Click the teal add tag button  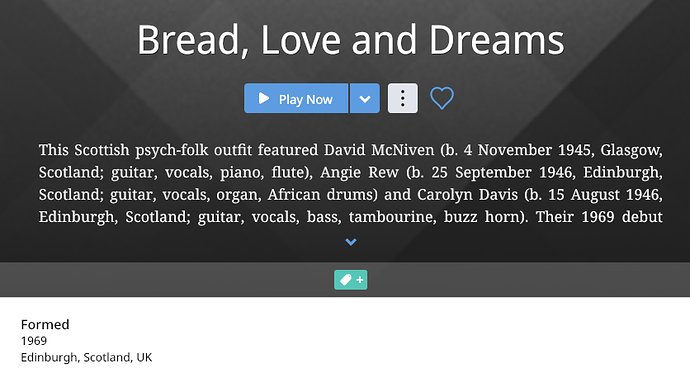[x=351, y=280]
